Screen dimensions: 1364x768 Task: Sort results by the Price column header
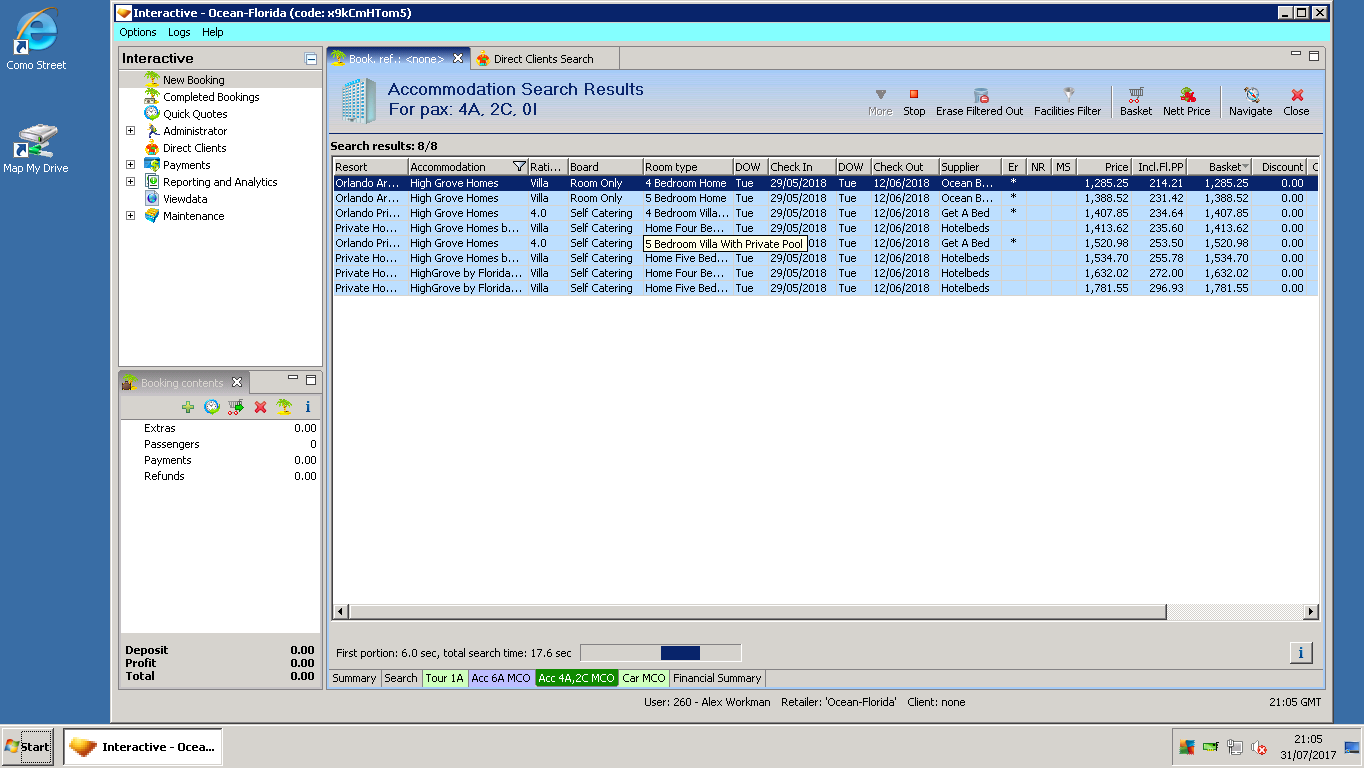click(x=1104, y=167)
